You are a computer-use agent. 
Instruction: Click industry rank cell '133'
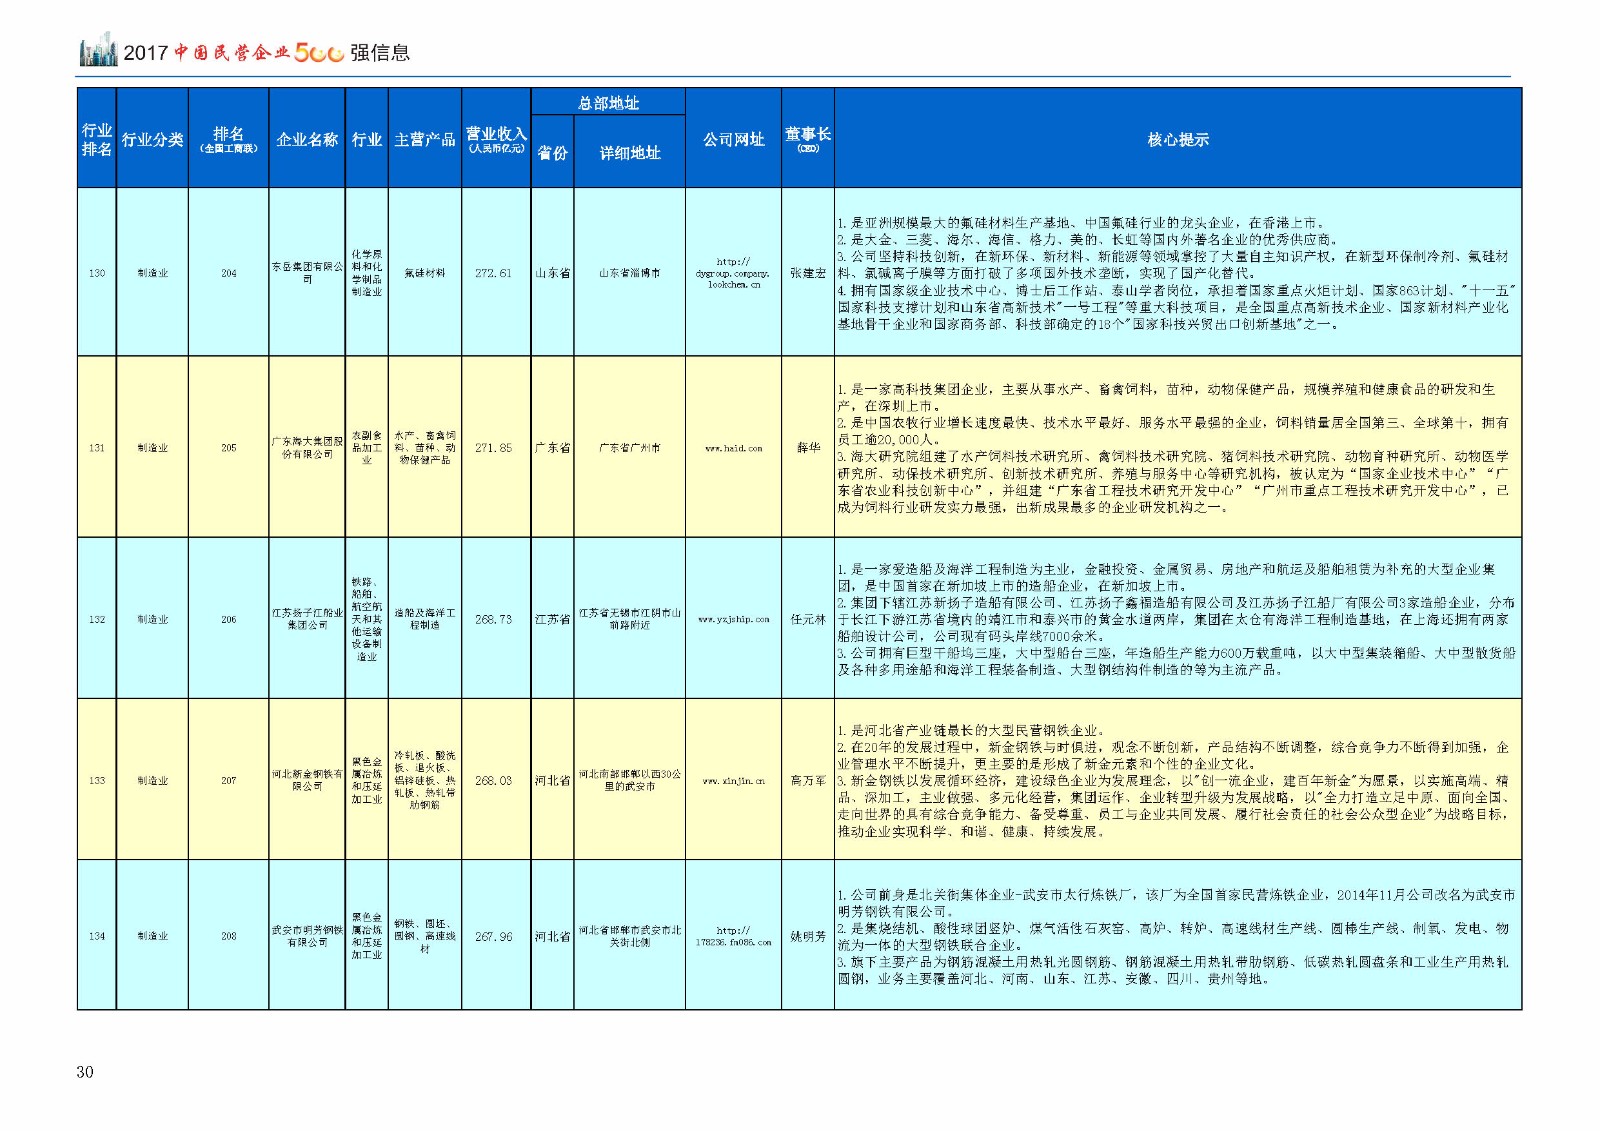(x=97, y=781)
